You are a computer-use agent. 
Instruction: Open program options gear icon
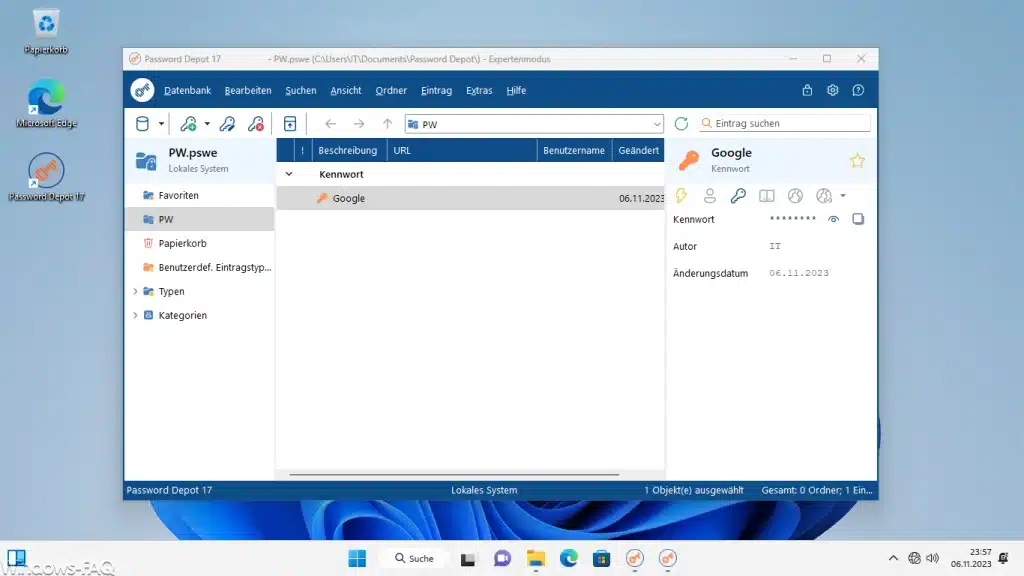click(x=833, y=90)
